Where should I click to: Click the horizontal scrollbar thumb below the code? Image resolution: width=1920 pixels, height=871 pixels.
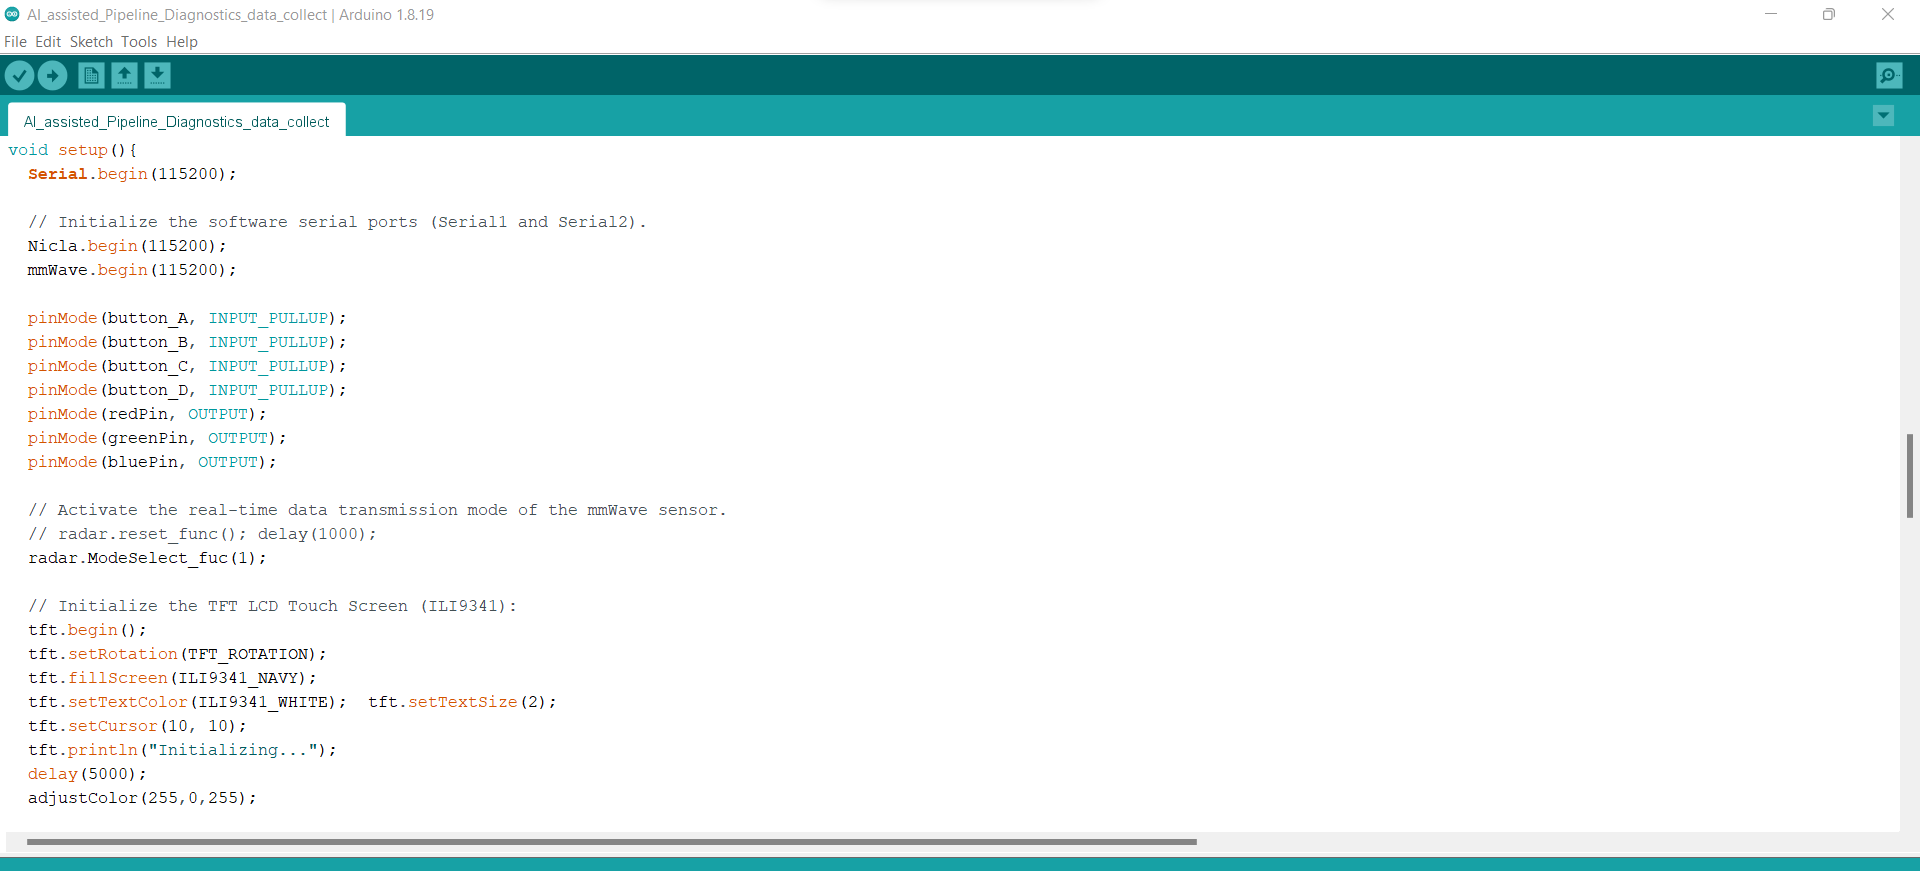(611, 842)
